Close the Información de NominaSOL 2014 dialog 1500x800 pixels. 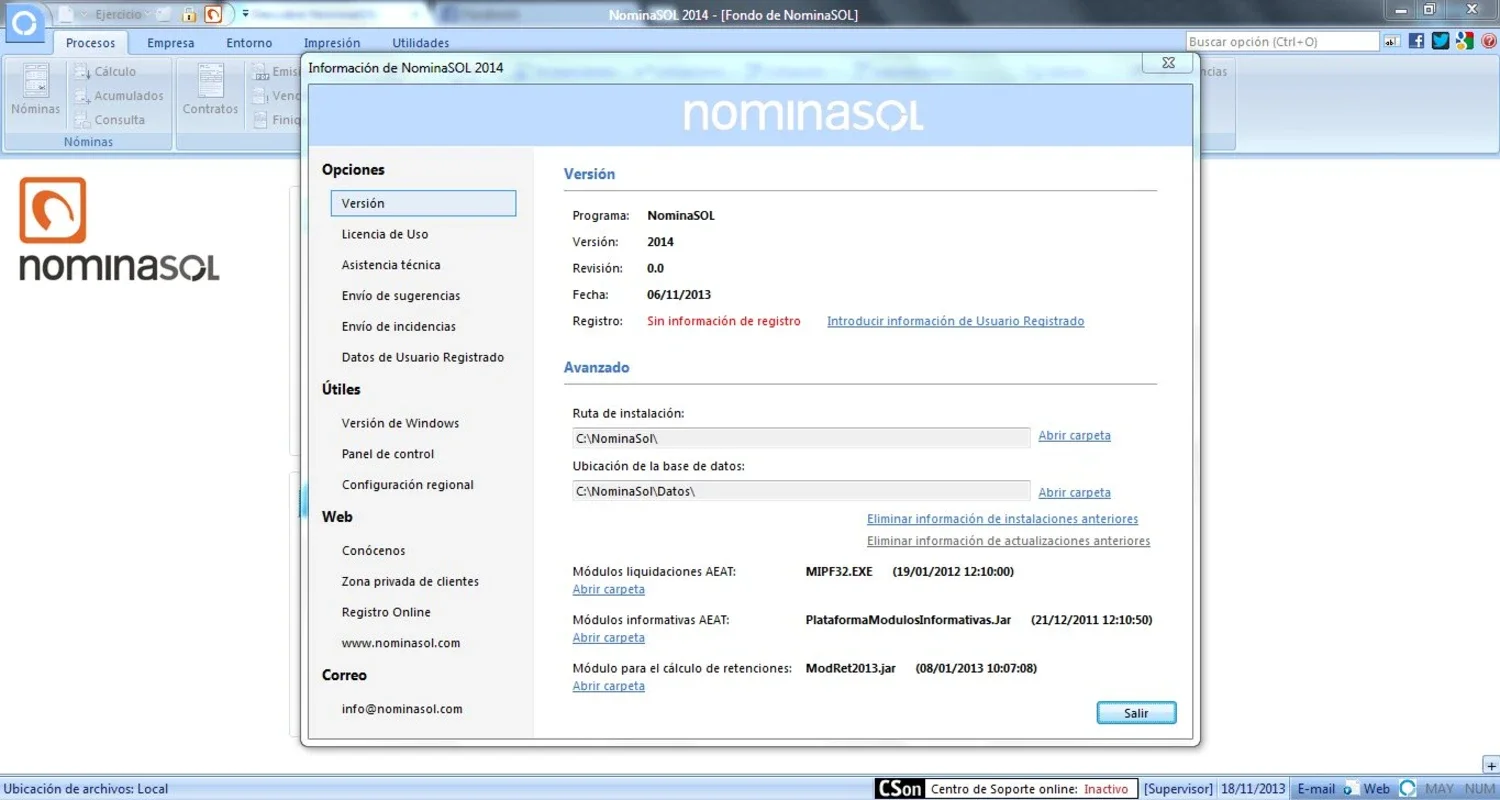[1168, 64]
